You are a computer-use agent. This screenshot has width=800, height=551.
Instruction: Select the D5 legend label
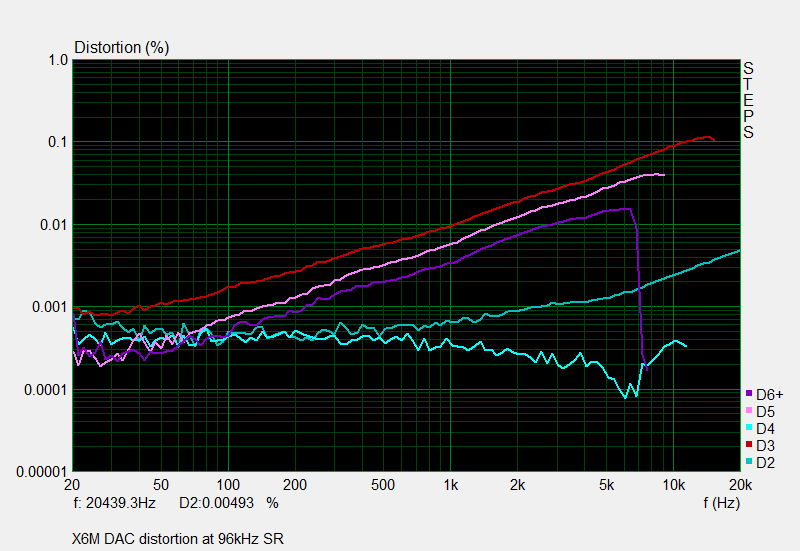coord(765,412)
